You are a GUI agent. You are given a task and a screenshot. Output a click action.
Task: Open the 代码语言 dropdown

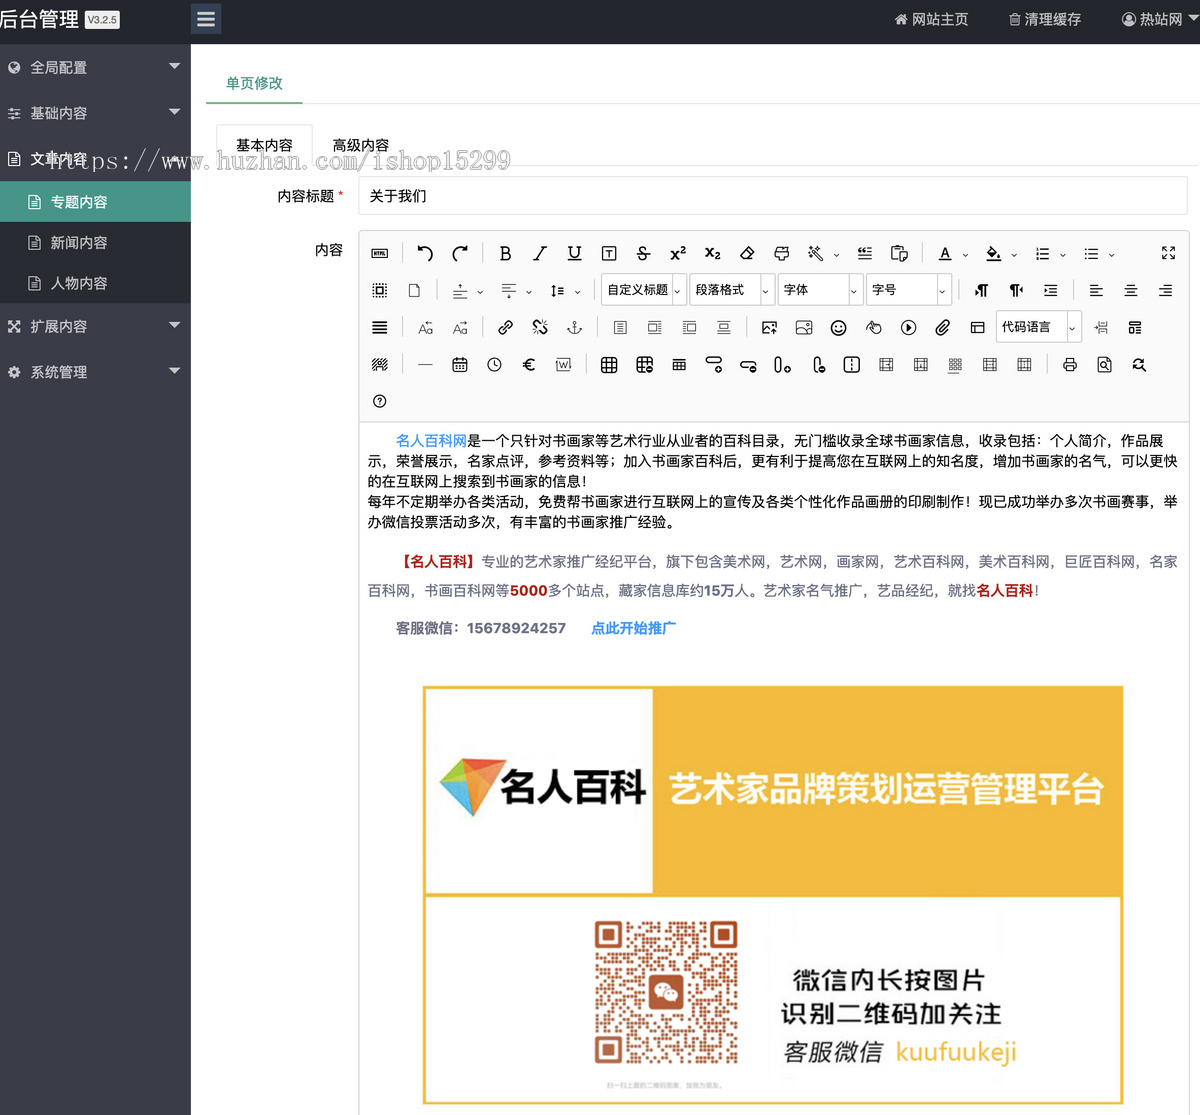click(x=1038, y=327)
